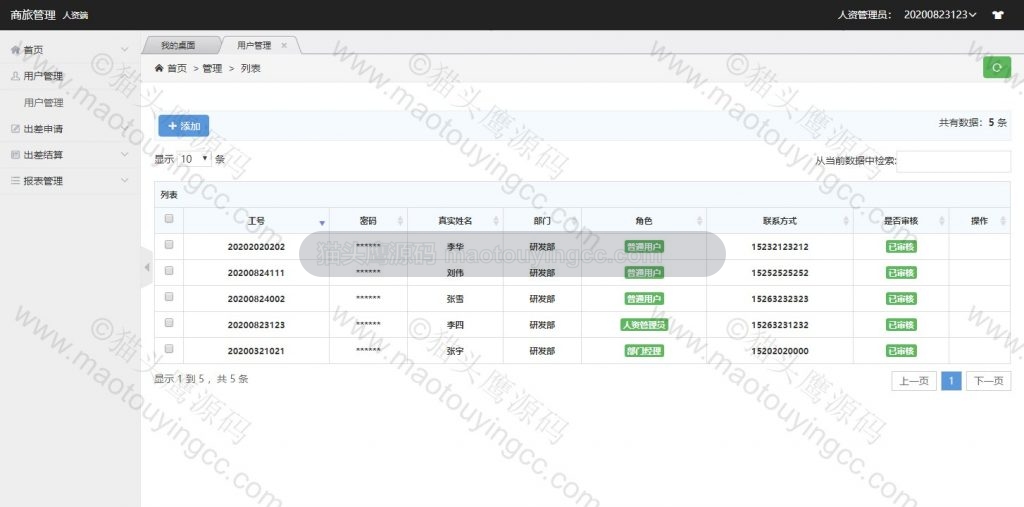
Task: Open the 用户管理 submenu item
Action: (44, 103)
